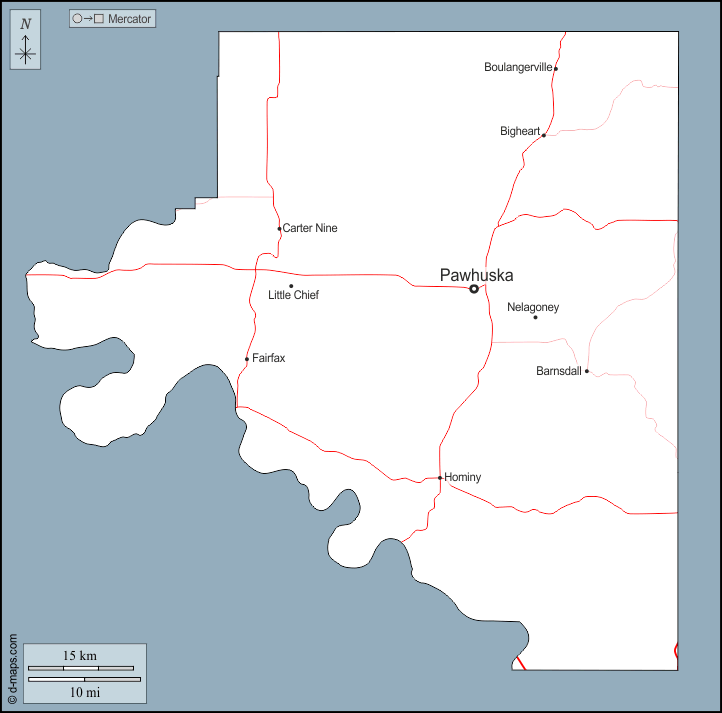722x713 pixels.
Task: Click the 10 mi scale bar
Action: (x=84, y=680)
